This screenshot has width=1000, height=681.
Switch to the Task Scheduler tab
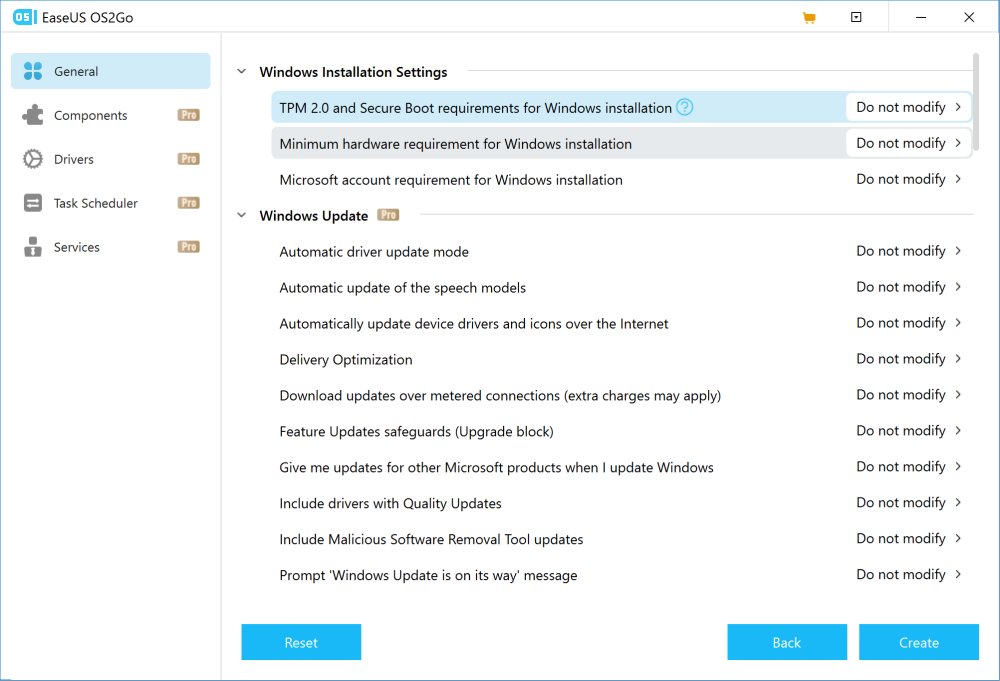tap(96, 203)
